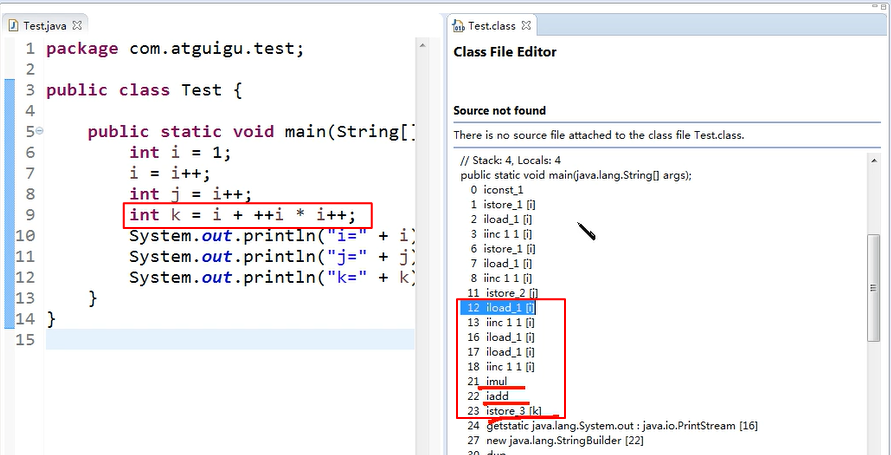This screenshot has width=891, height=455.
Task: Click the bytecode line '13 iinc 1 1 [i]'
Action: pos(501,323)
